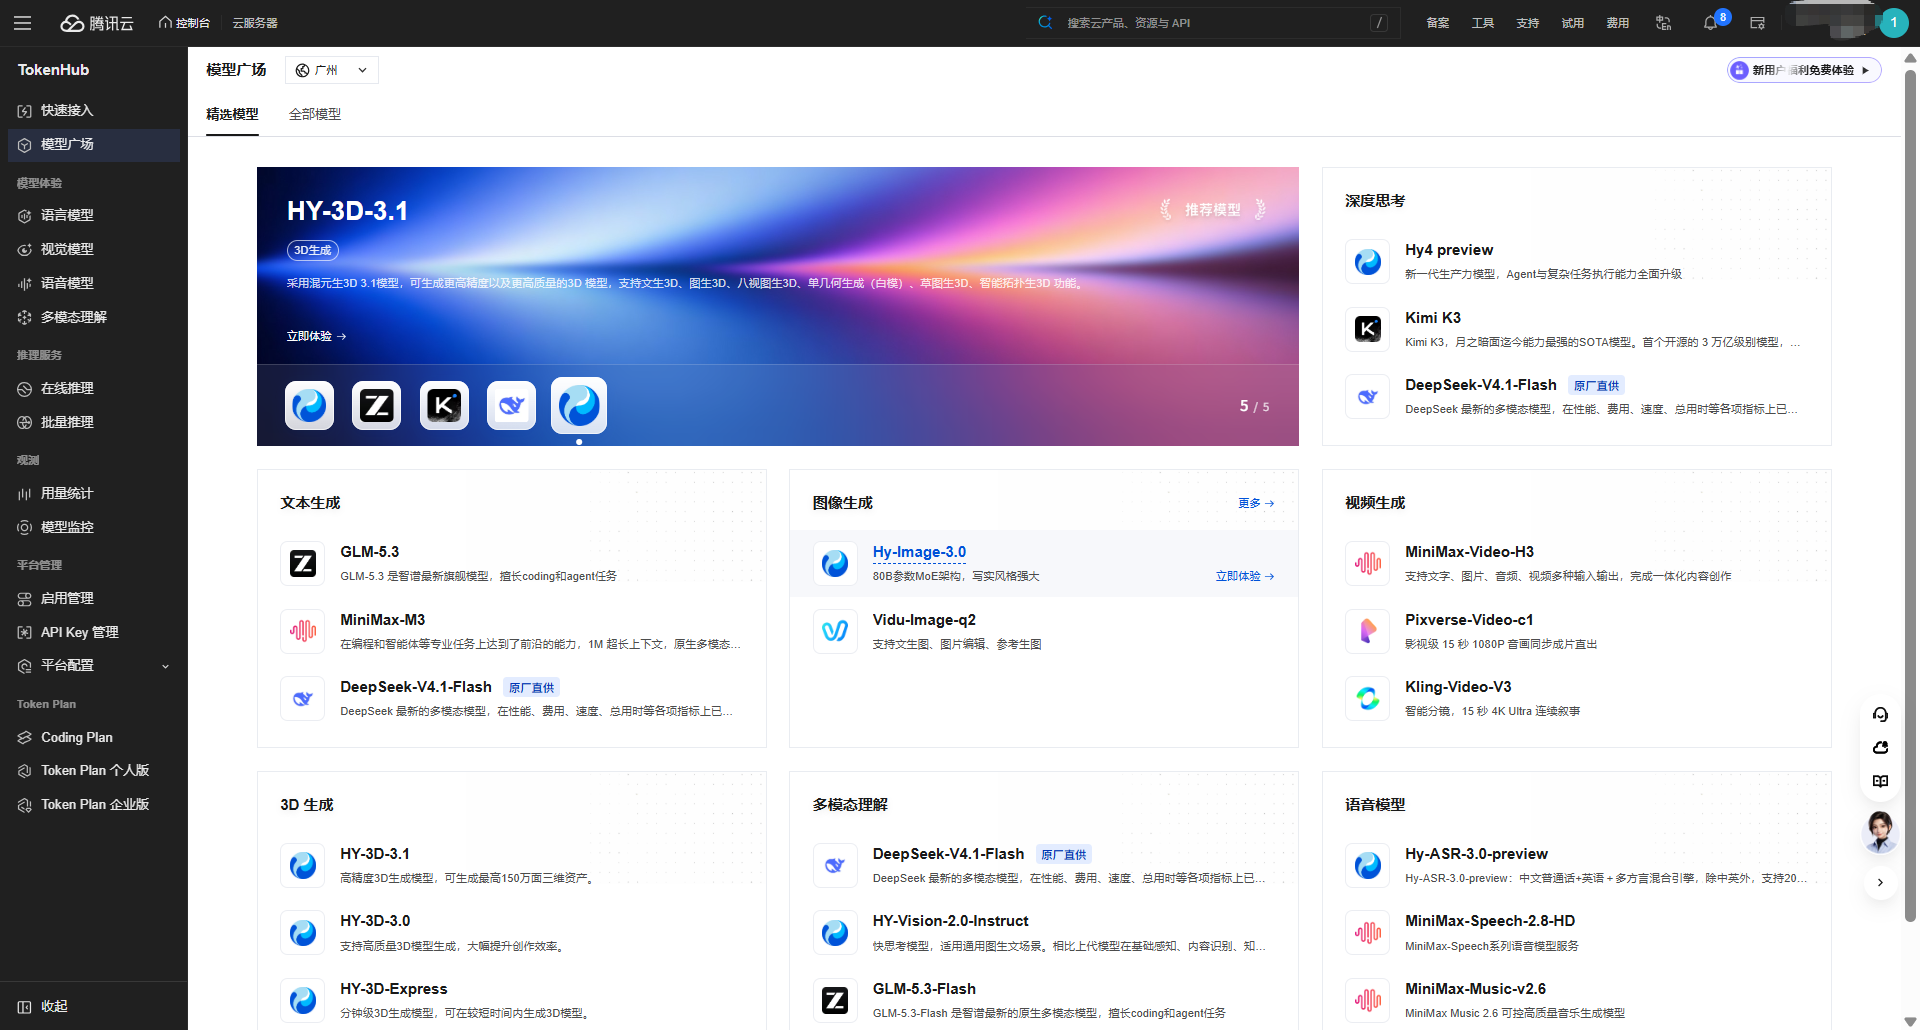This screenshot has height=1030, width=1920.
Task: Click the Hy4 preview model icon
Action: (1367, 261)
